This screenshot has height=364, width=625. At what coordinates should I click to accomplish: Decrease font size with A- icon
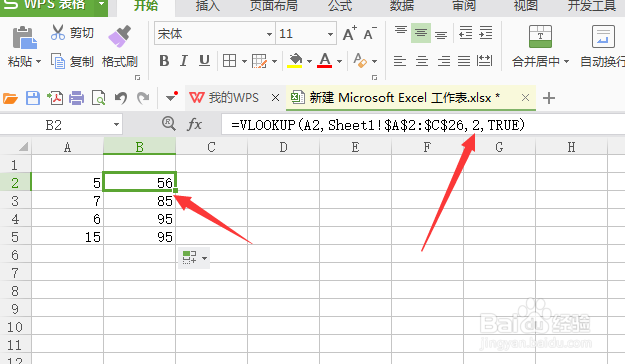click(x=370, y=33)
